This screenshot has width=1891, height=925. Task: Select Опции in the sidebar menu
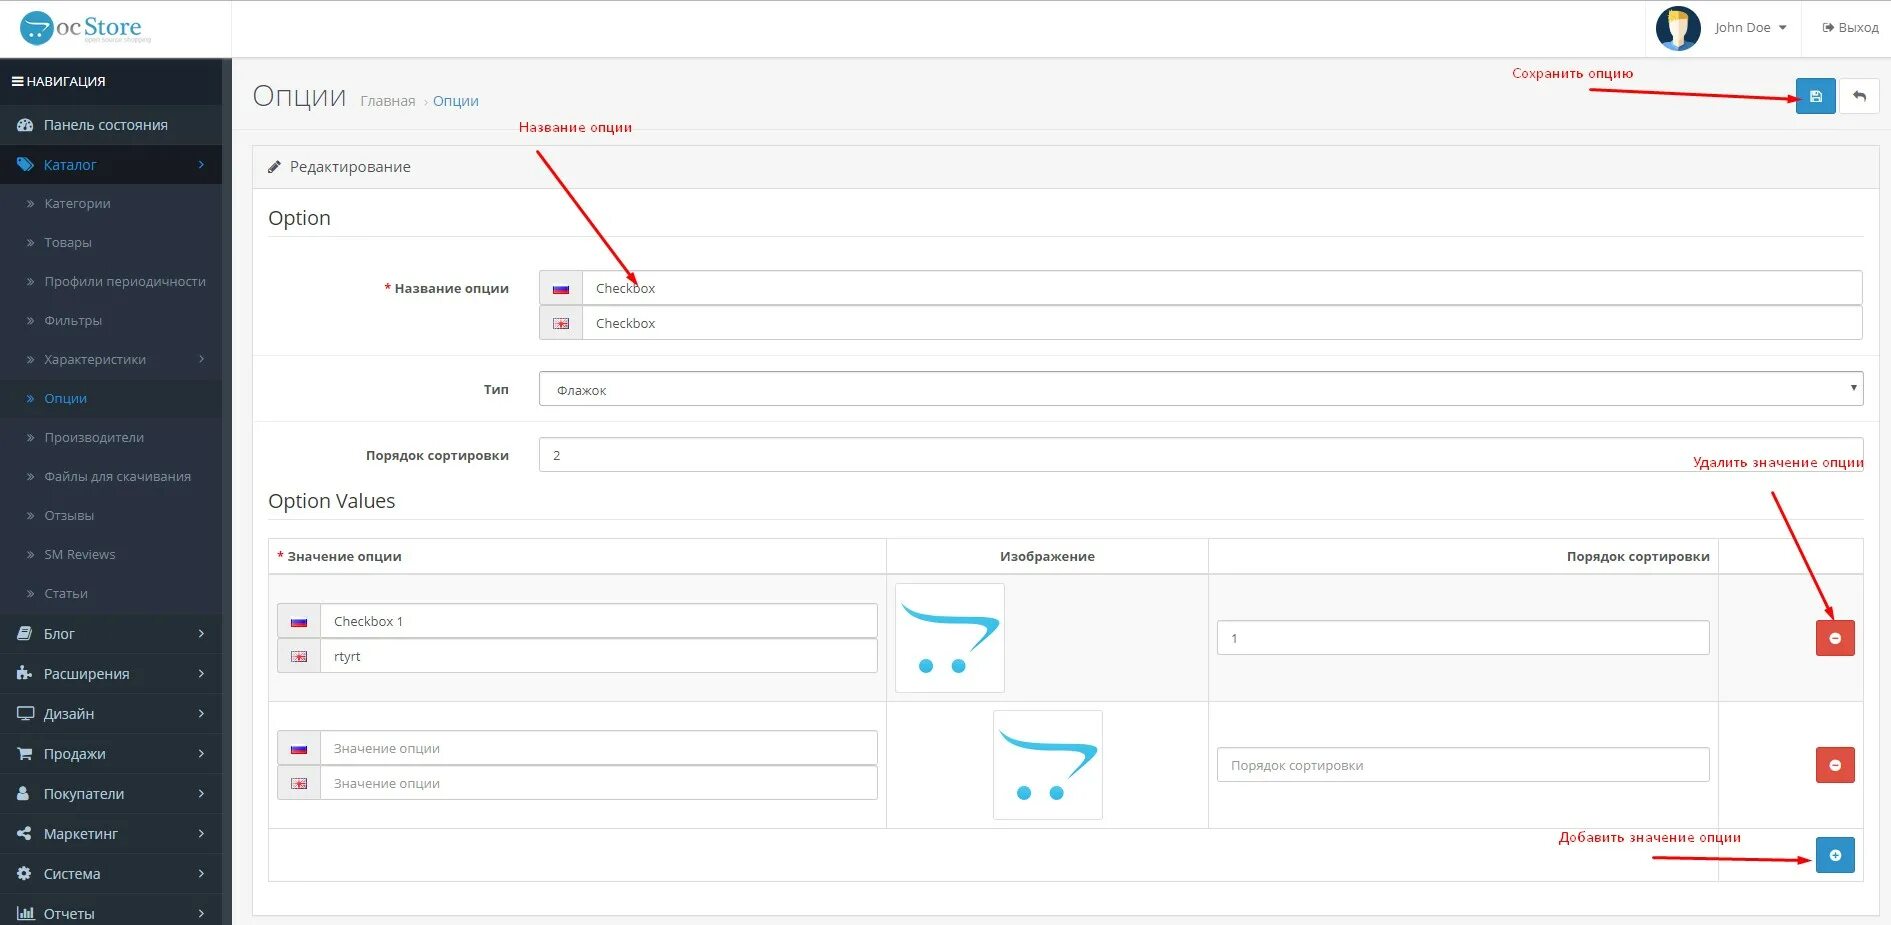[65, 398]
